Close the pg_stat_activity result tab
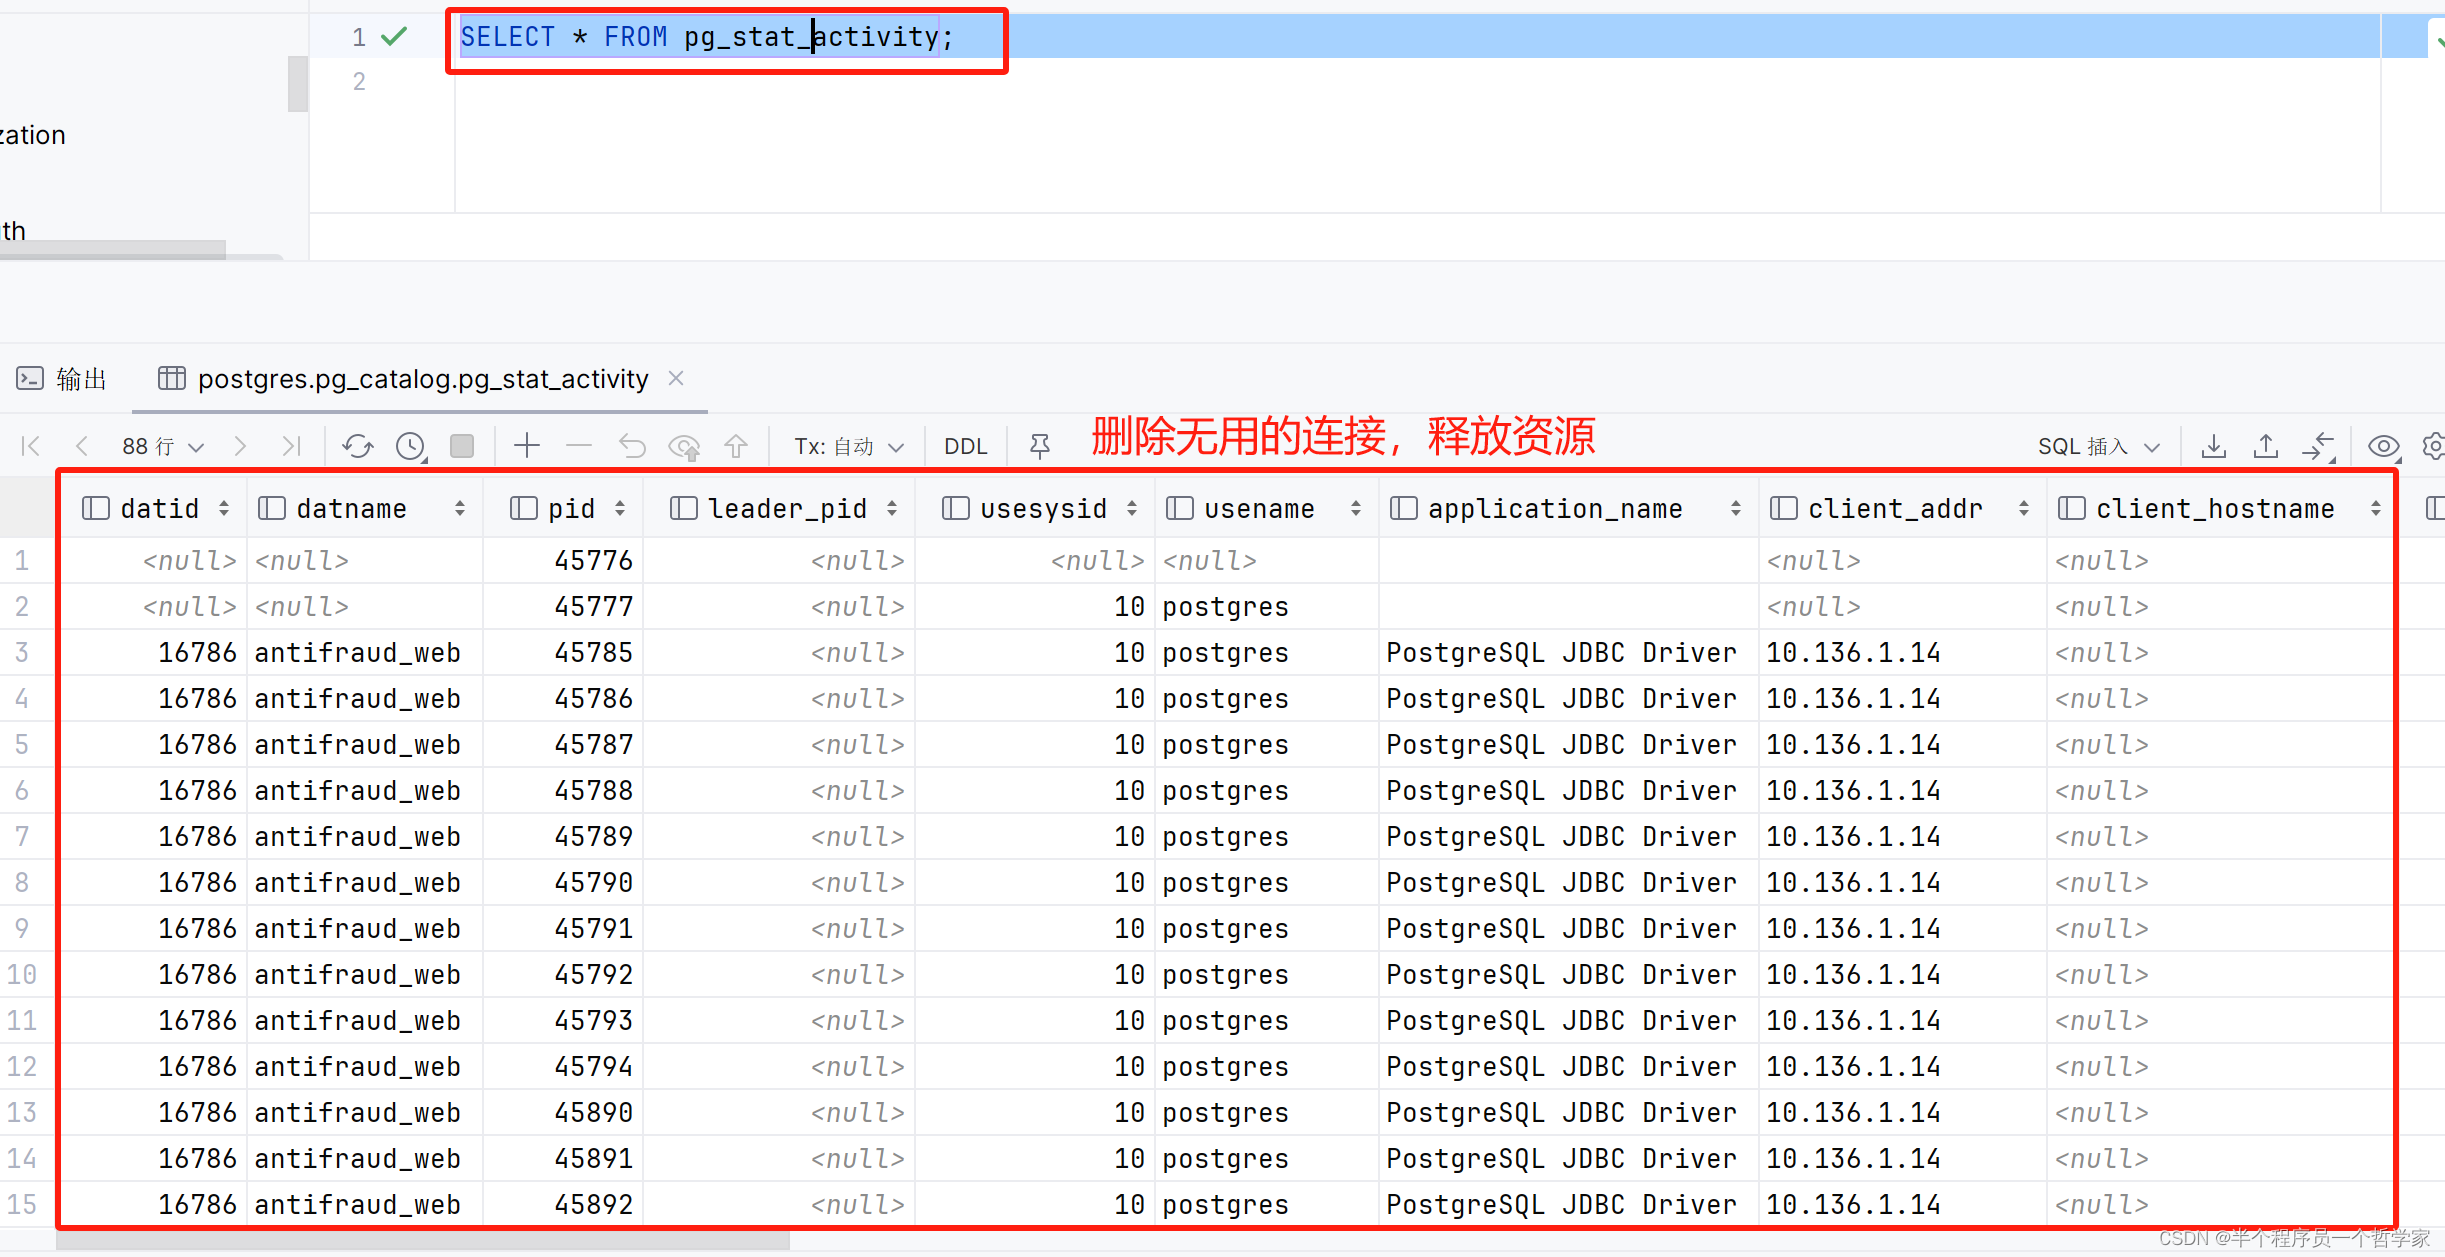This screenshot has width=2445, height=1257. click(676, 378)
